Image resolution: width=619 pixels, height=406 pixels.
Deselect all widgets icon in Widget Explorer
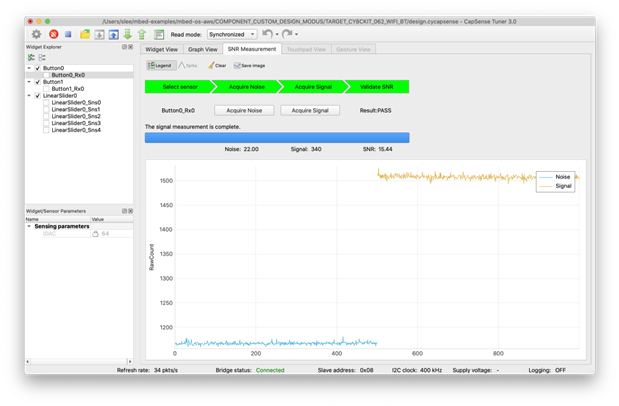(42, 58)
